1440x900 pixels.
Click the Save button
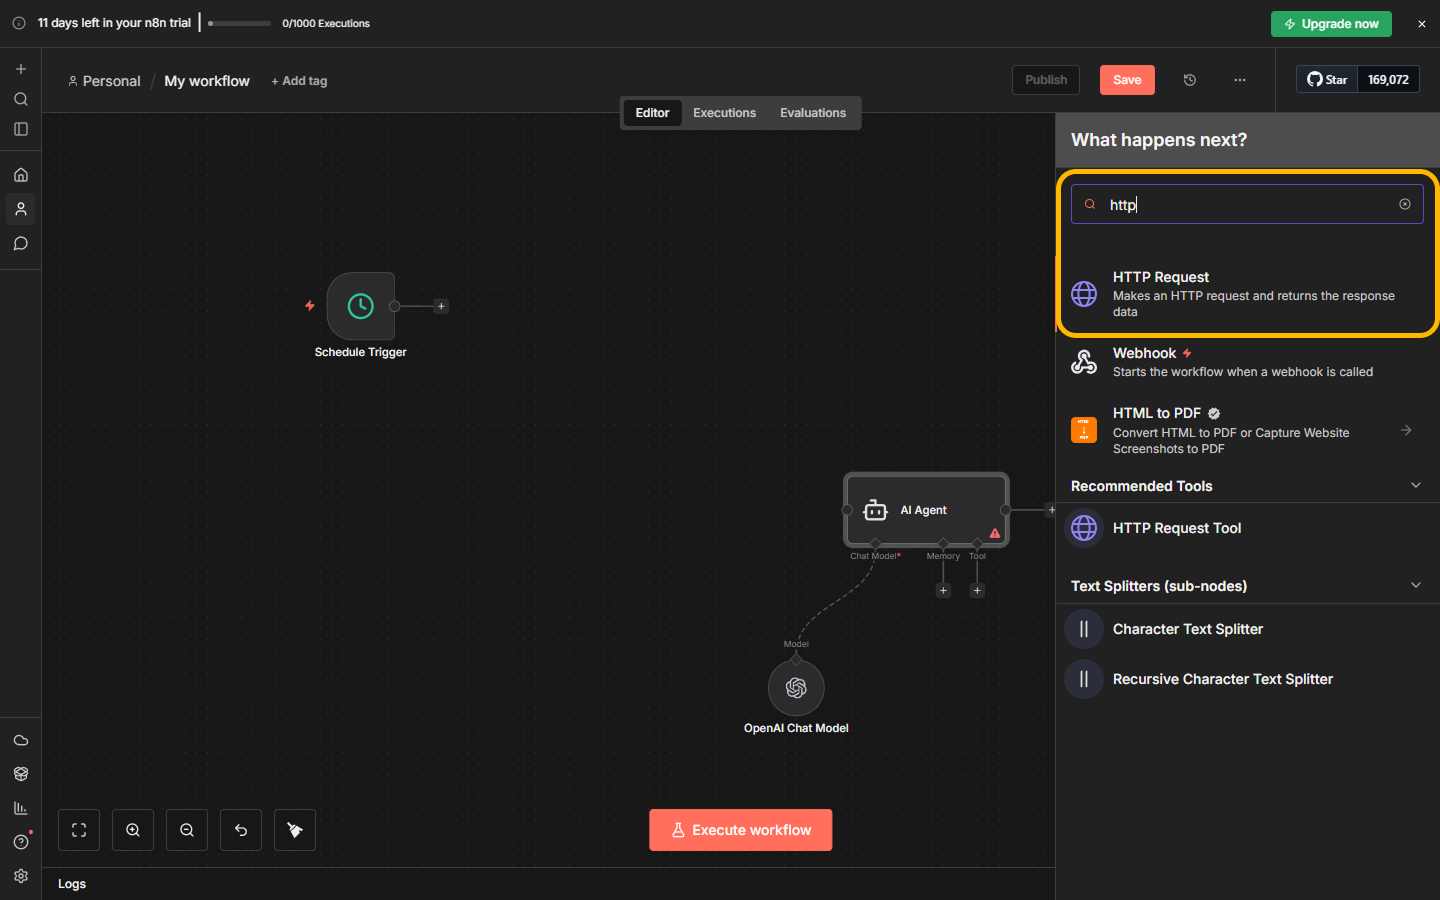click(x=1127, y=80)
